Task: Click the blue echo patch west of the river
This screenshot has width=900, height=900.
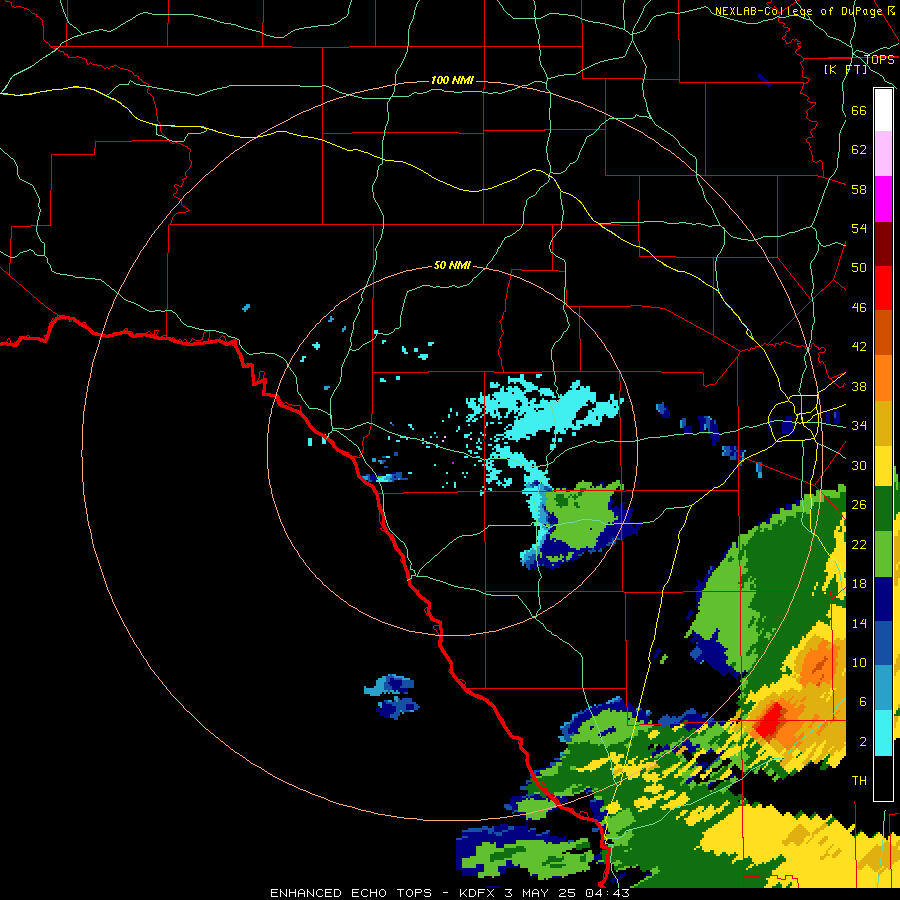Action: coord(392,696)
